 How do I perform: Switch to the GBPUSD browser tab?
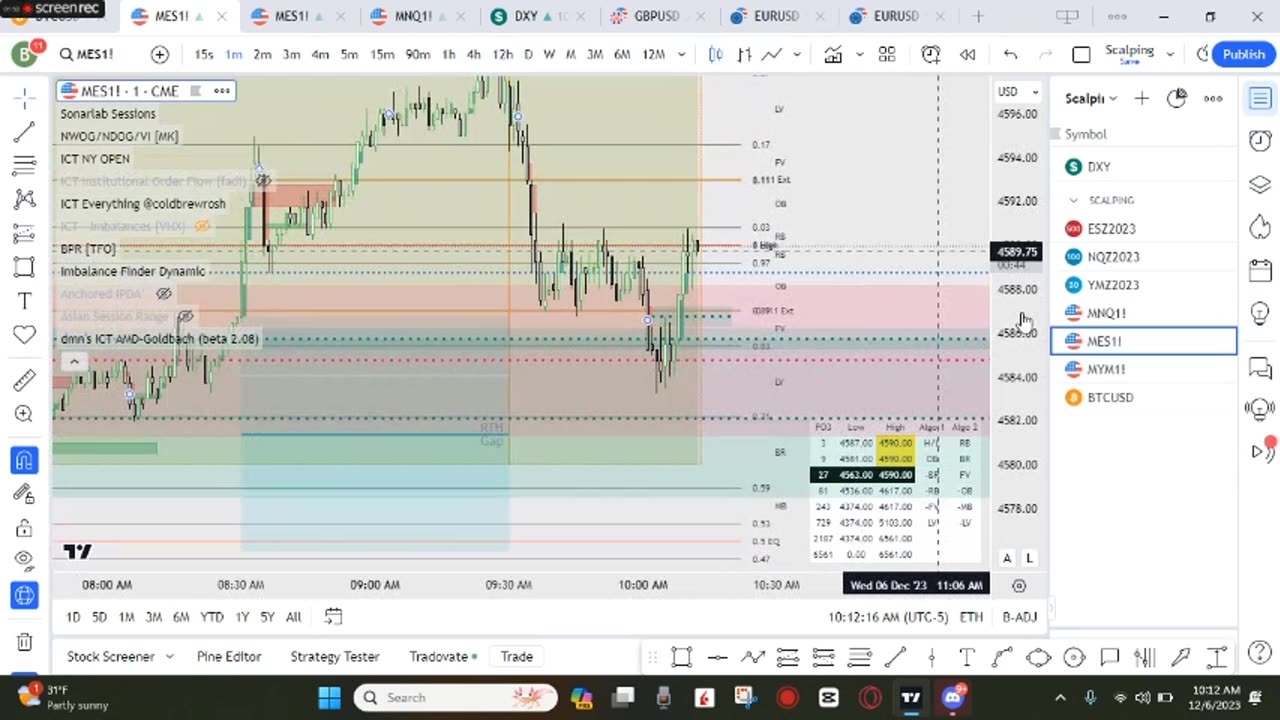(x=657, y=16)
